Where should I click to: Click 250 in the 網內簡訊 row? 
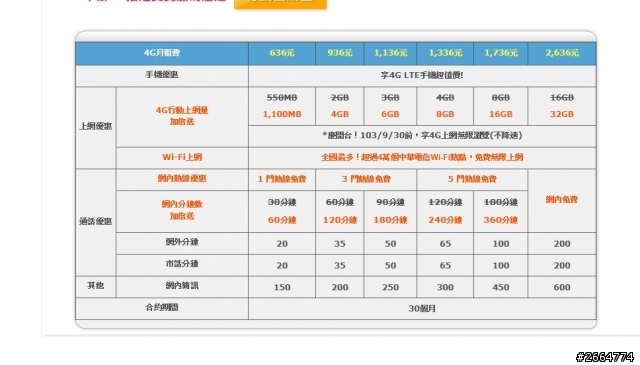pos(390,287)
